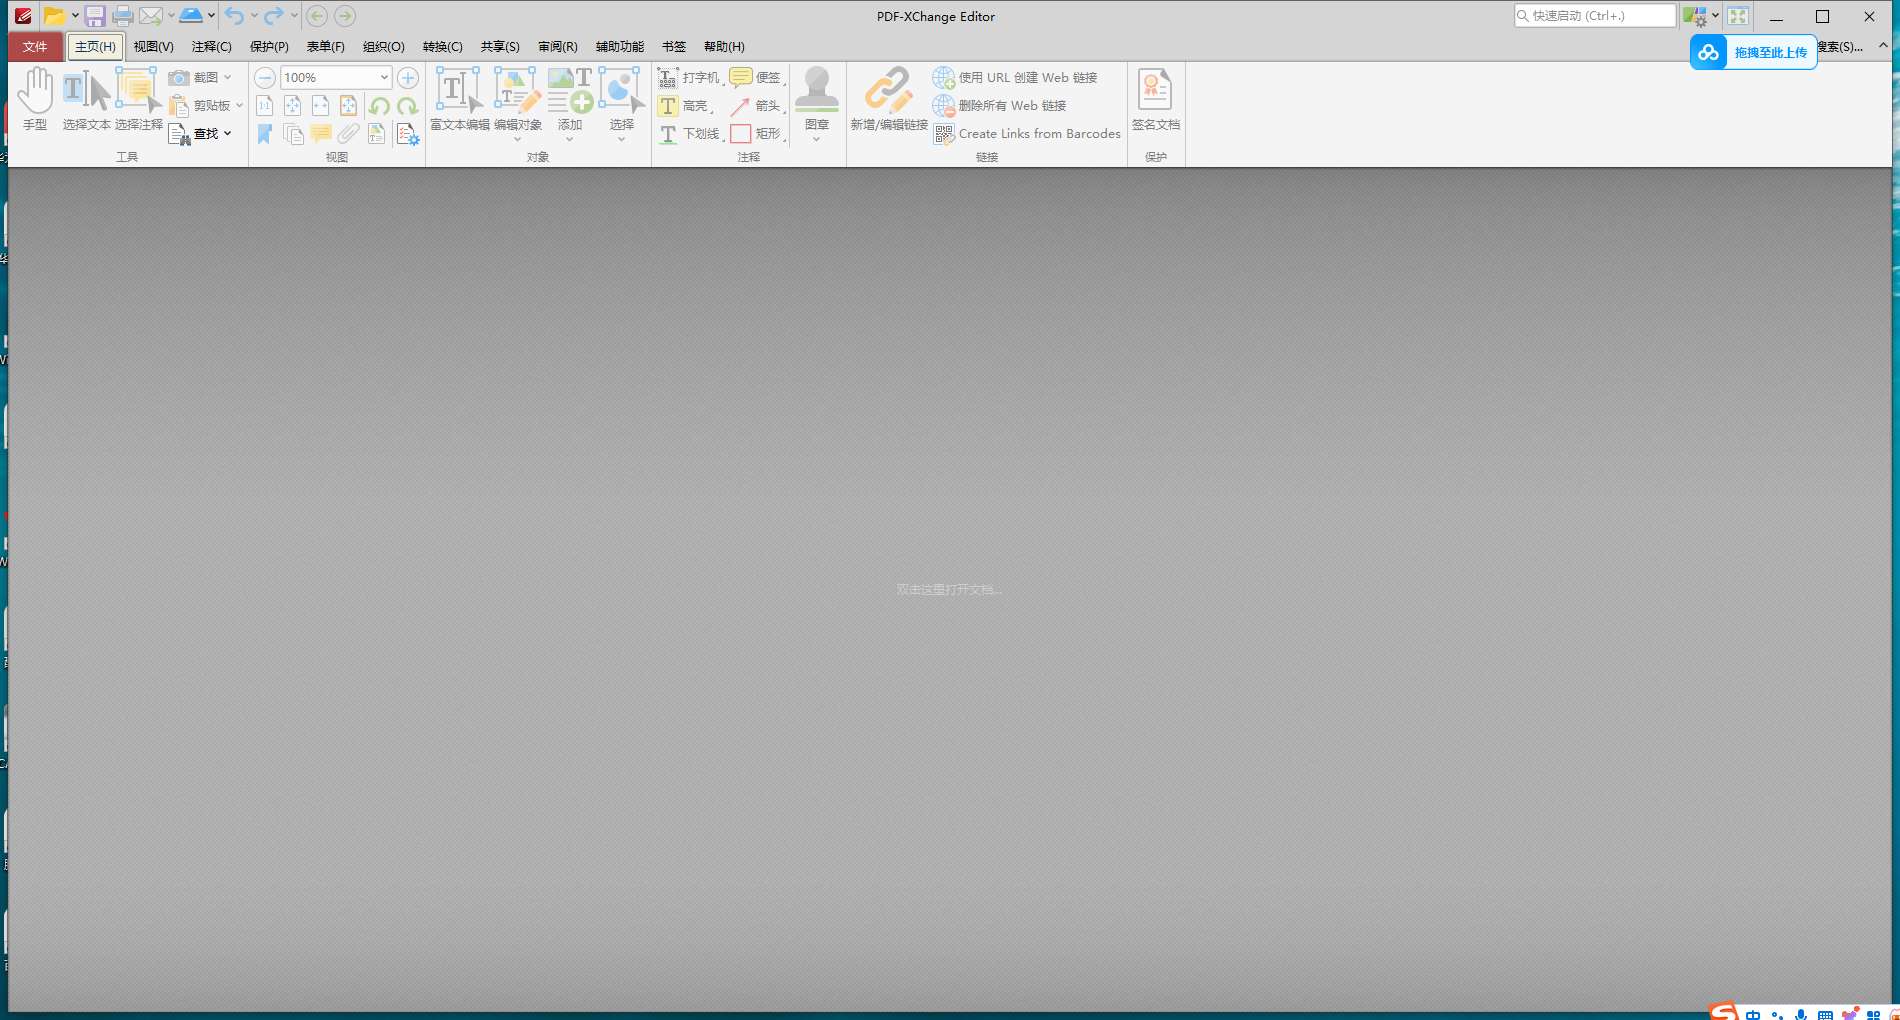Select the Underline (下划线) tool
1900x1020 pixels.
click(690, 134)
